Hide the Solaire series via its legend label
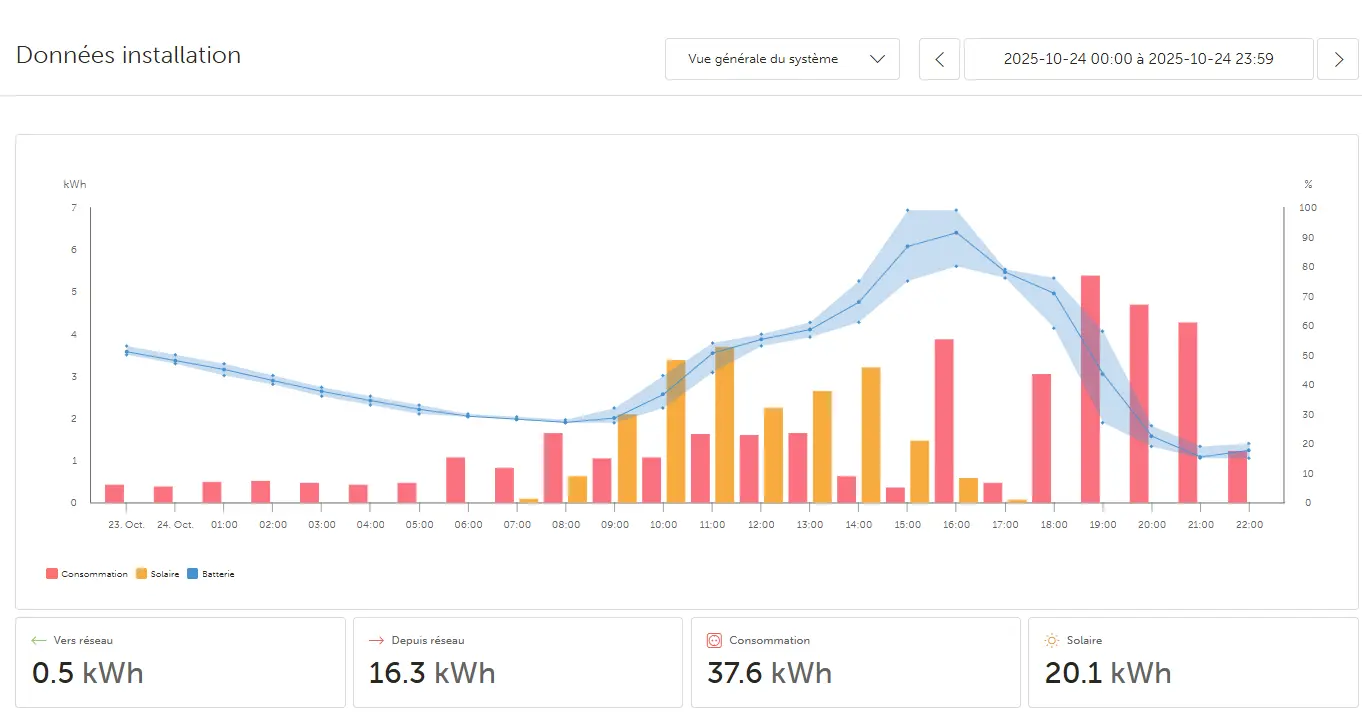The width and height of the screenshot is (1362, 713). point(167,573)
